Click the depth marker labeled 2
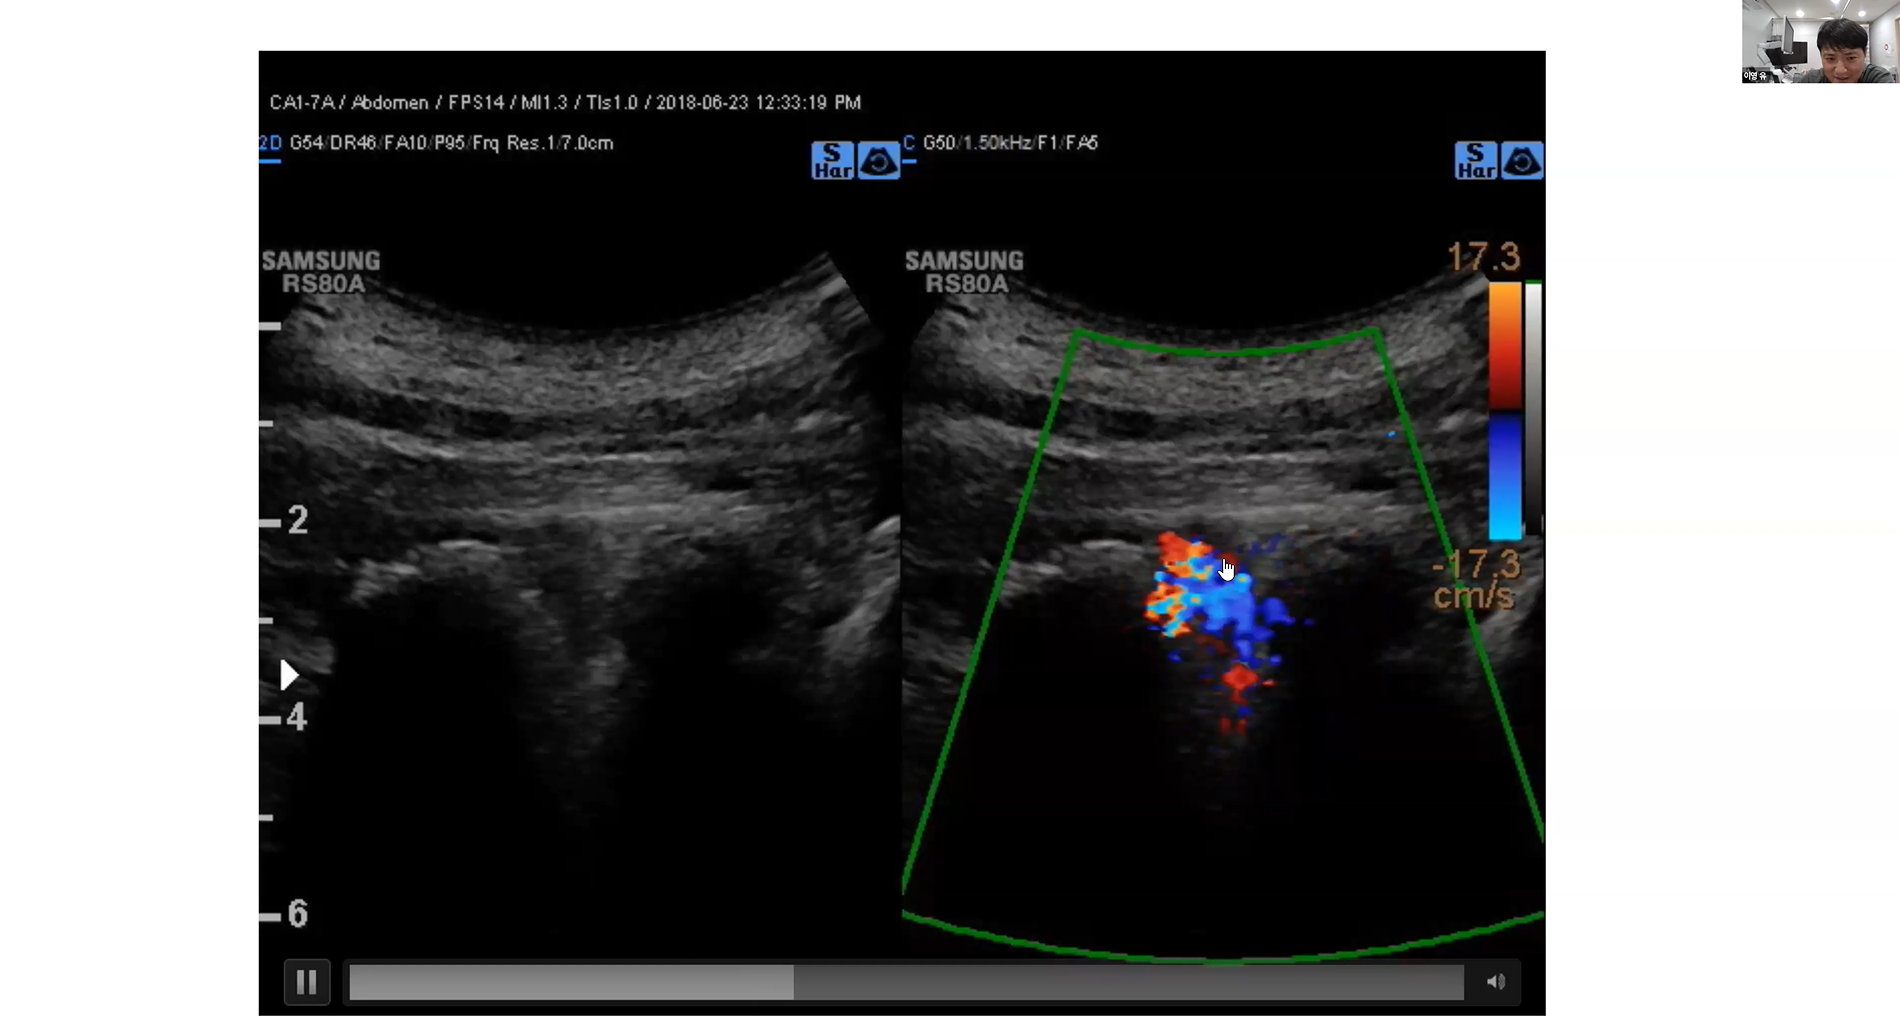Image resolution: width=1900 pixels, height=1032 pixels. [297, 520]
